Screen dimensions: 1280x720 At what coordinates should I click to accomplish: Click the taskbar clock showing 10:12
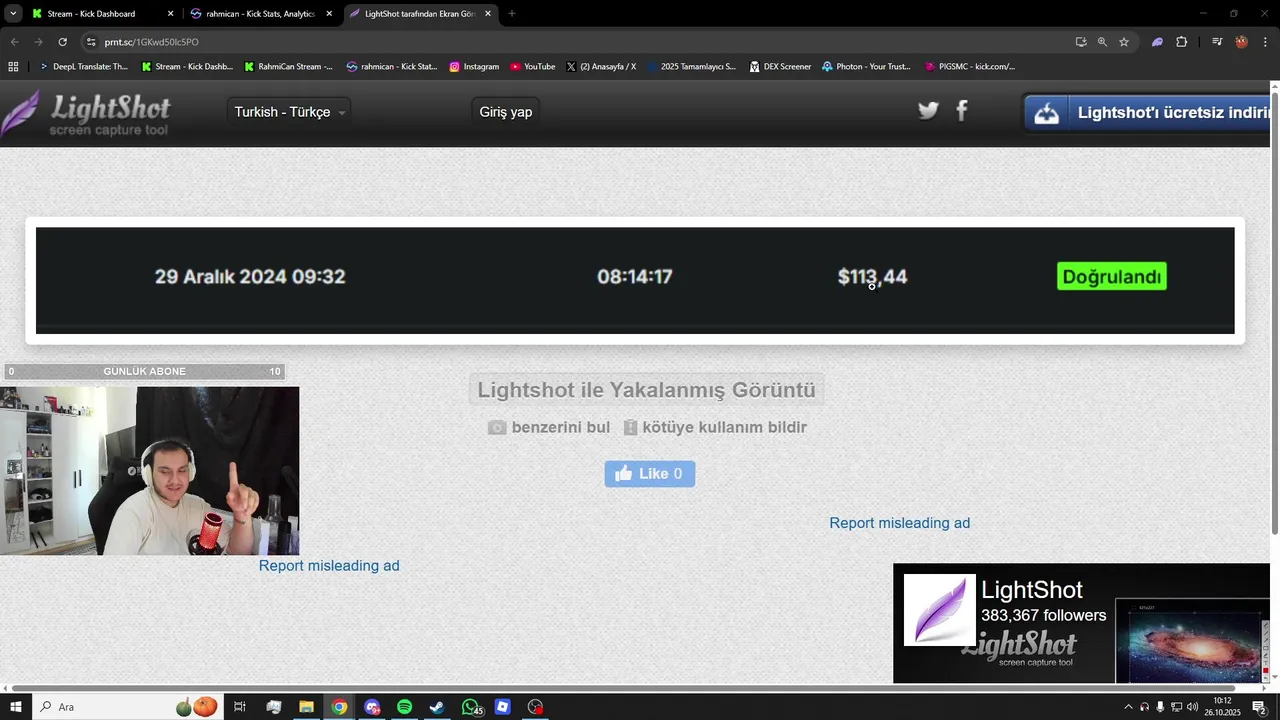click(1222, 707)
